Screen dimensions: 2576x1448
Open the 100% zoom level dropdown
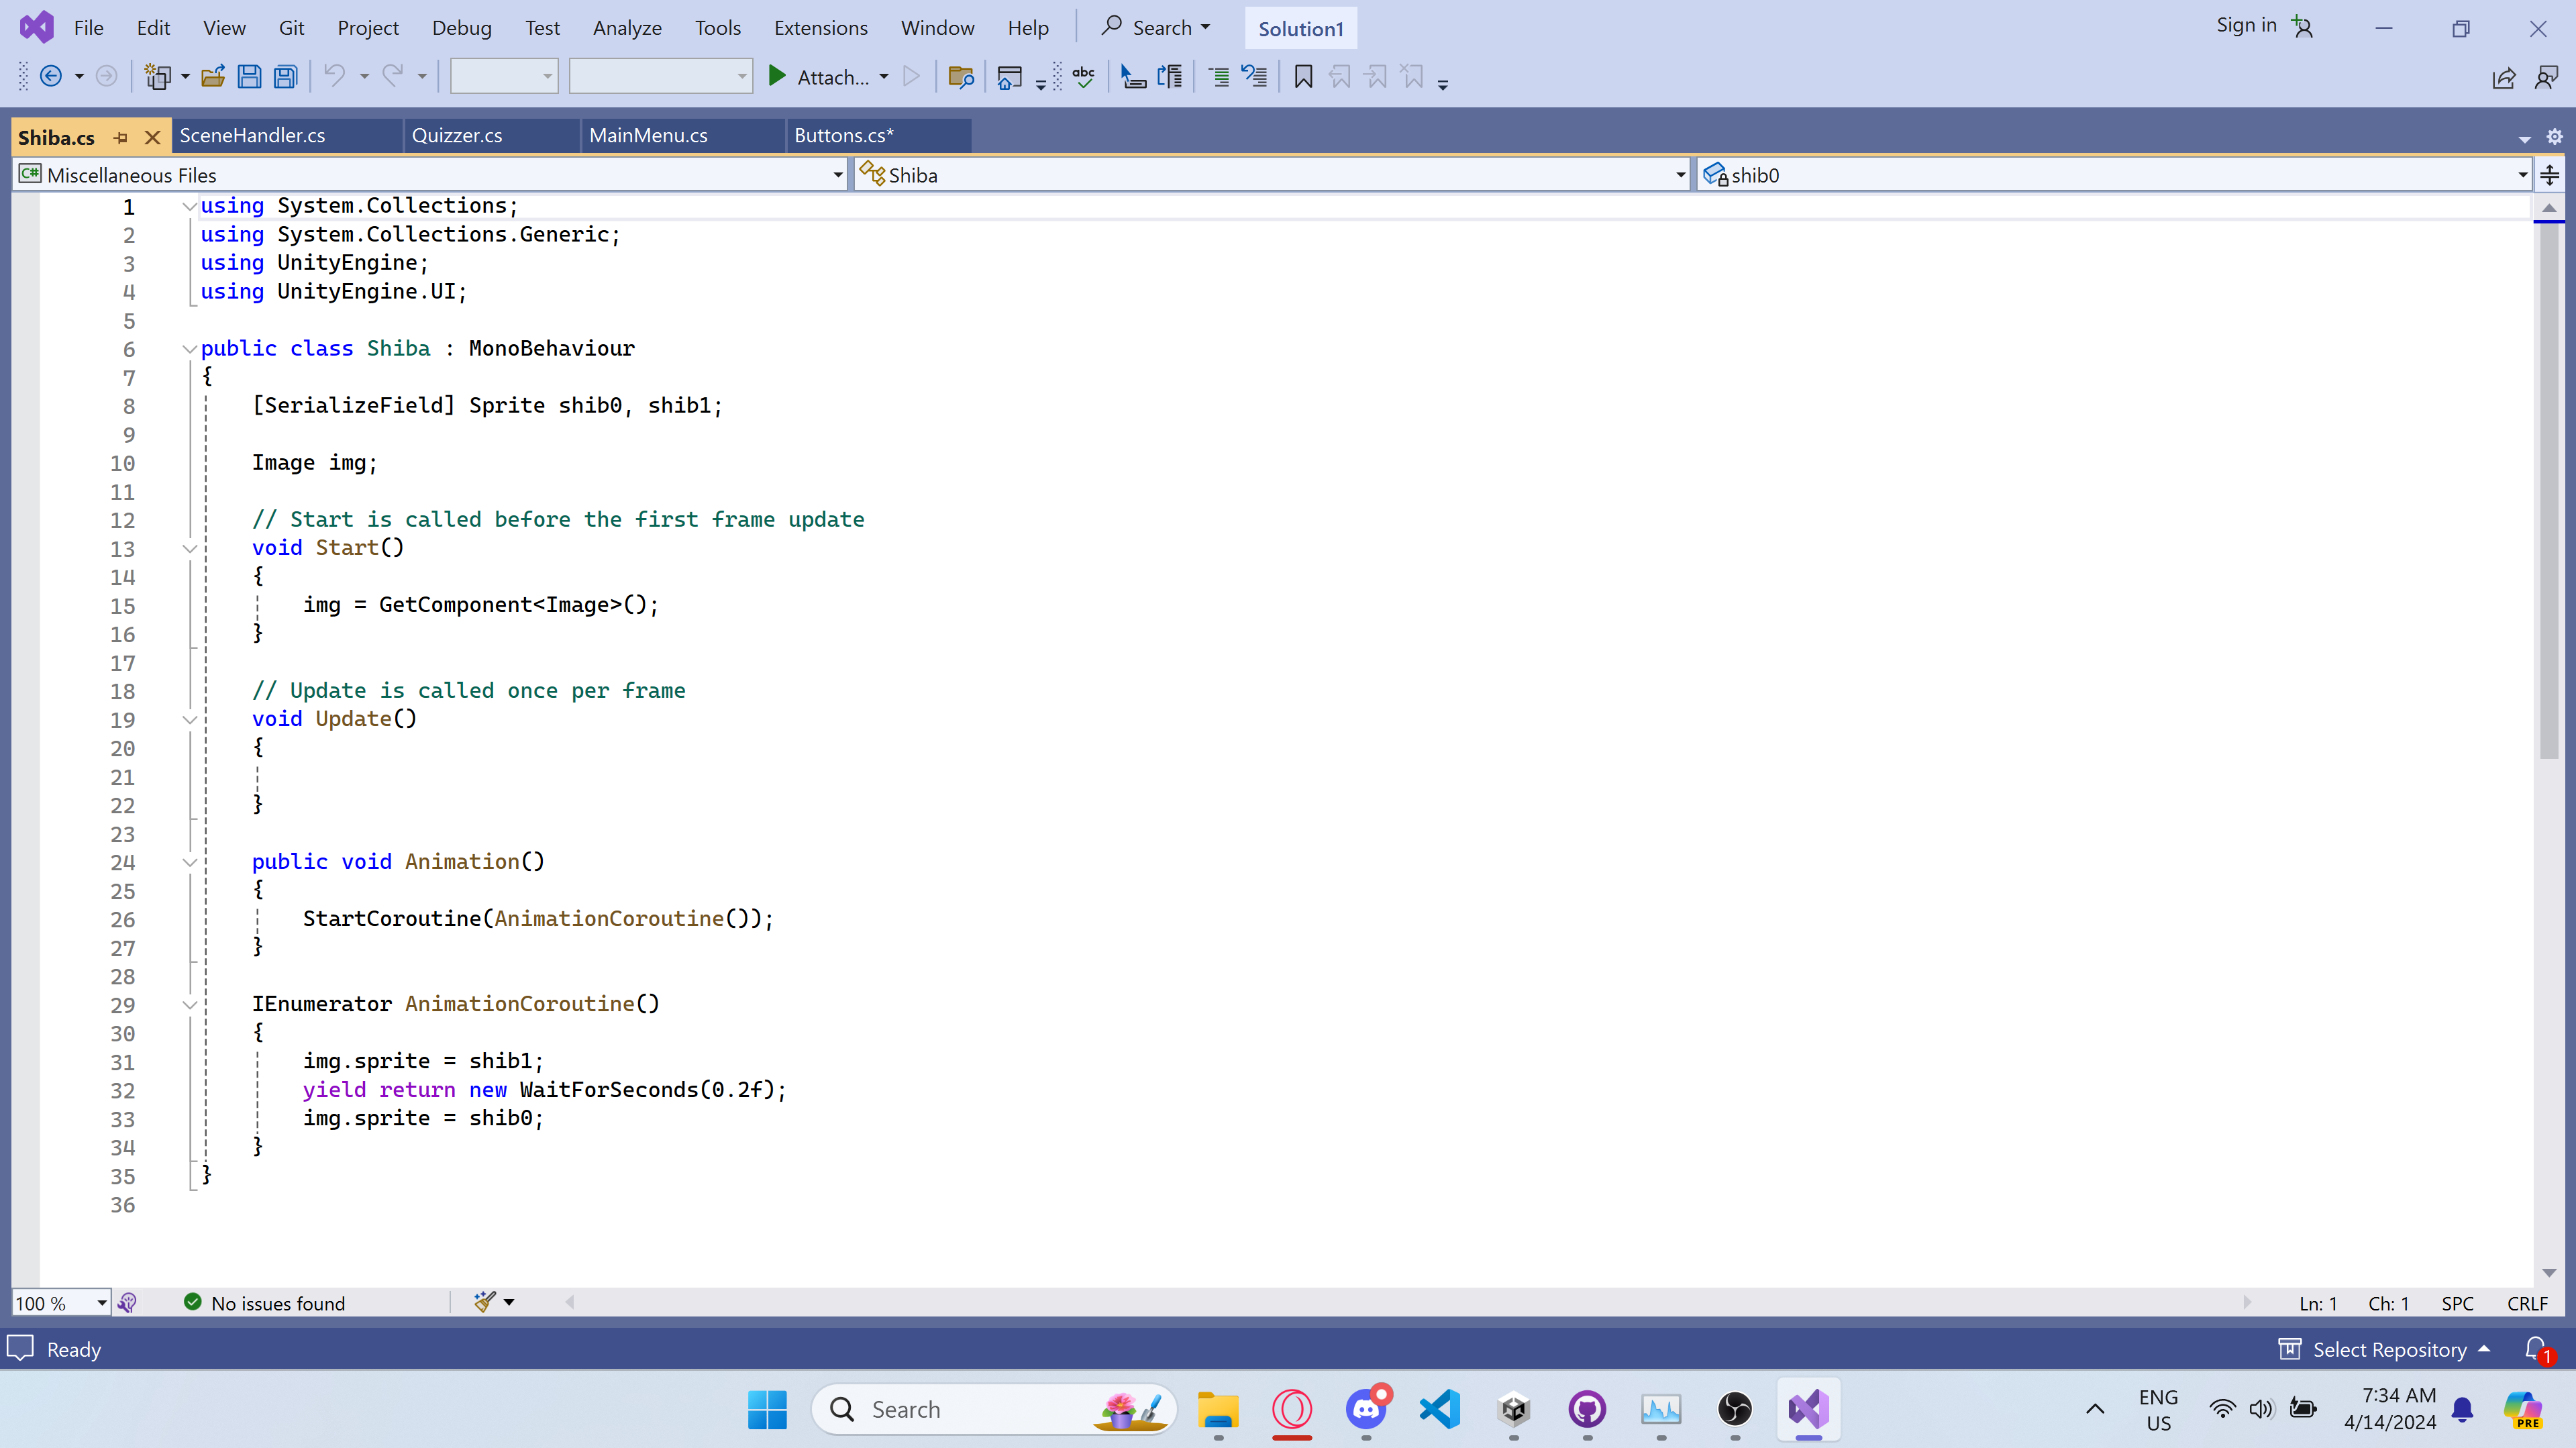click(x=101, y=1303)
